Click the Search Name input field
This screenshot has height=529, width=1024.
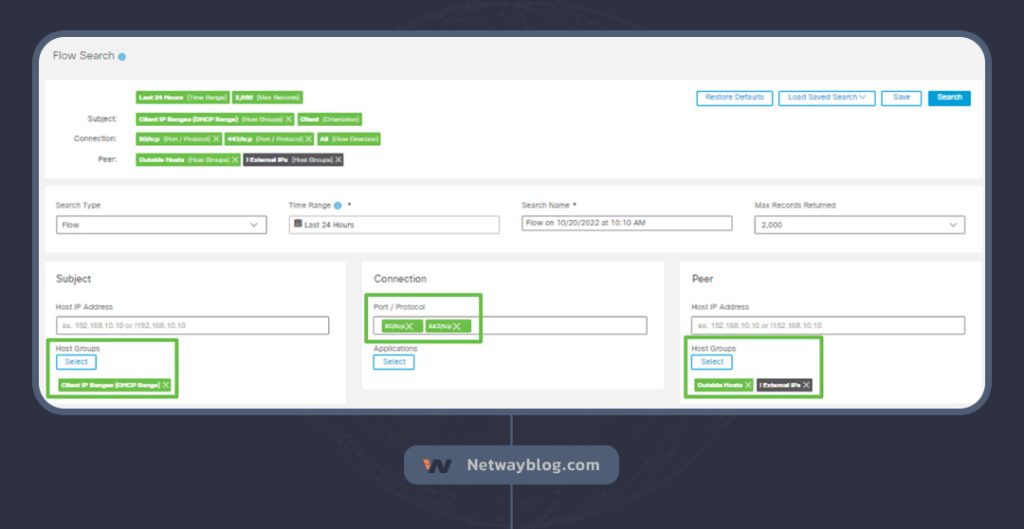[x=626, y=224]
